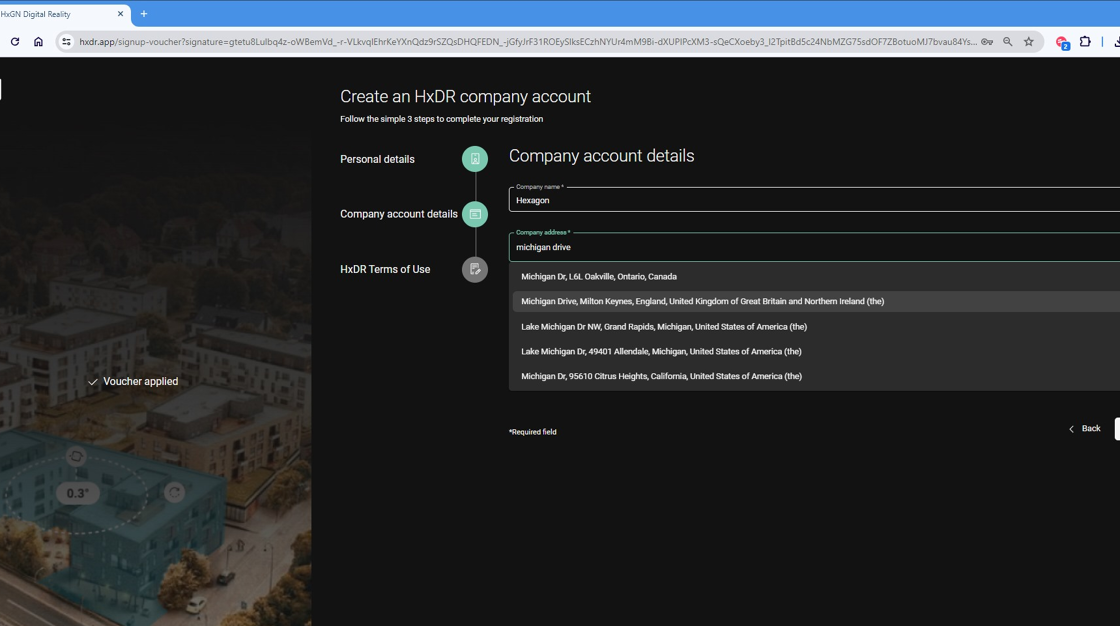The image size is (1120, 626).
Task: Choose Michigan Drive, Milton Keynes, England suggestion
Action: [x=816, y=302]
